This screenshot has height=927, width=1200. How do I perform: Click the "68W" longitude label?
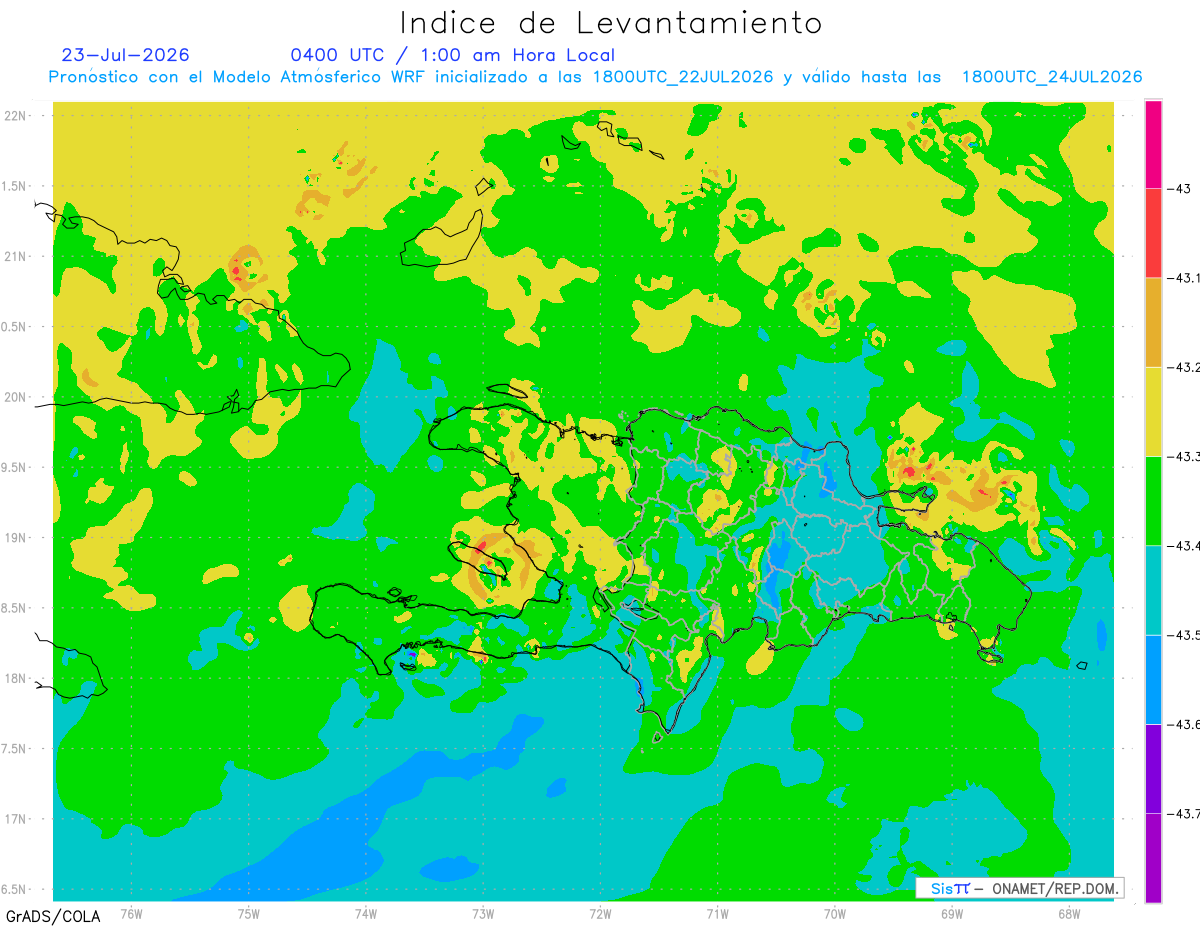[1069, 913]
